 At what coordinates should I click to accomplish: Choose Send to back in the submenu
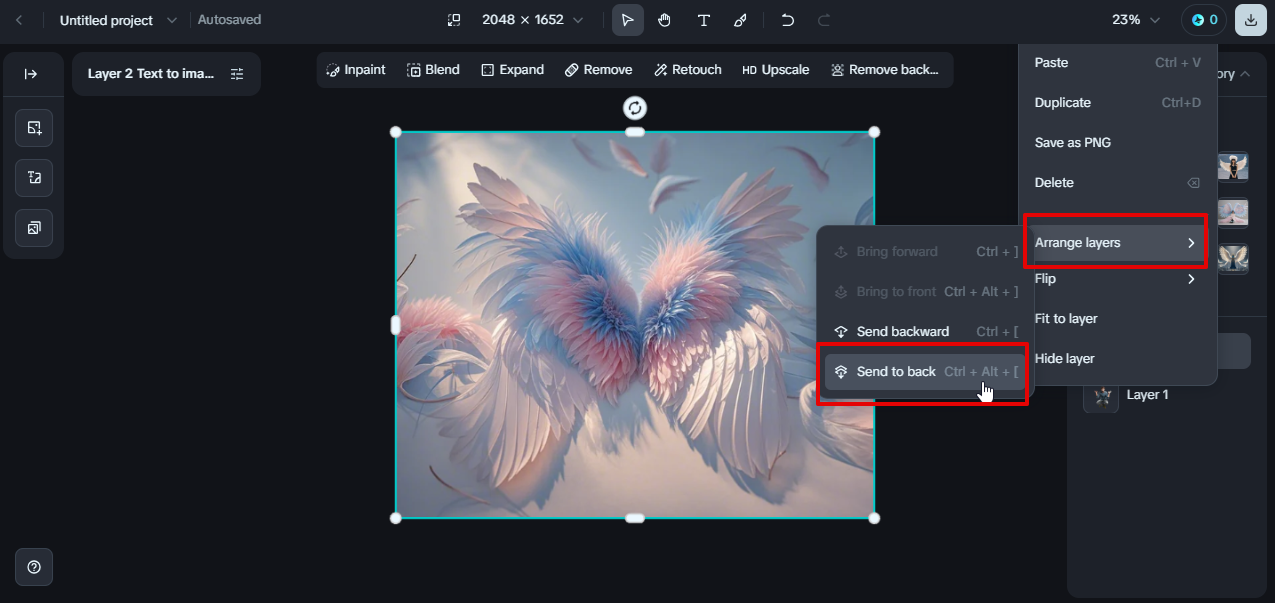[x=925, y=372]
